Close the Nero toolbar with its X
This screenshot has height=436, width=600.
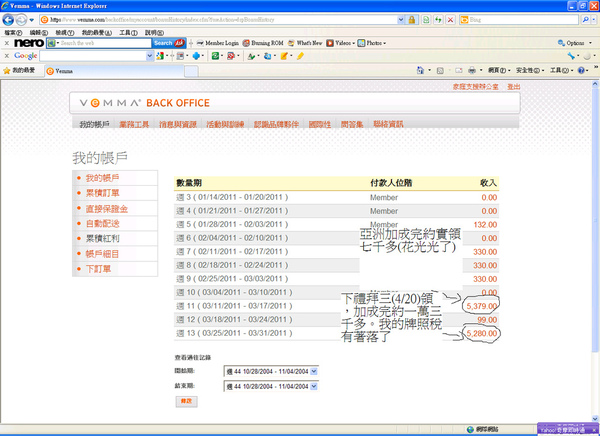click(x=7, y=43)
